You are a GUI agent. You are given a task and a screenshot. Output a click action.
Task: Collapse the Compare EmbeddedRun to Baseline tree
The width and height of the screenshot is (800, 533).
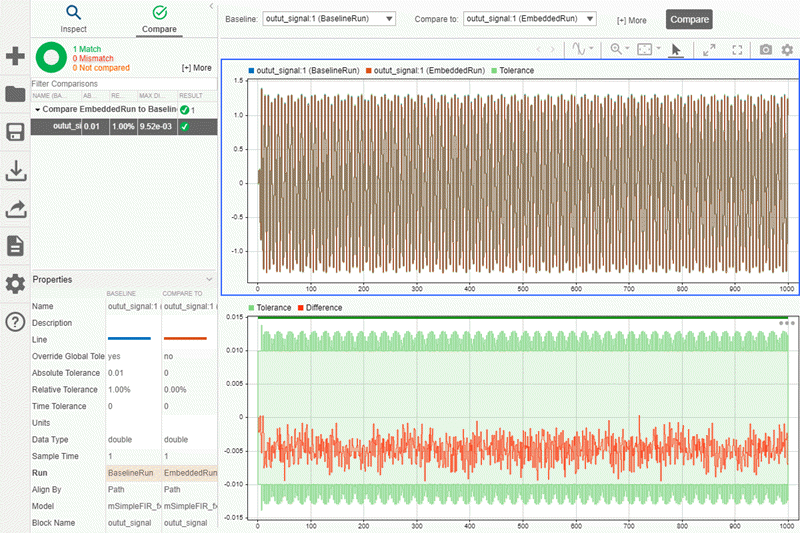(x=37, y=109)
